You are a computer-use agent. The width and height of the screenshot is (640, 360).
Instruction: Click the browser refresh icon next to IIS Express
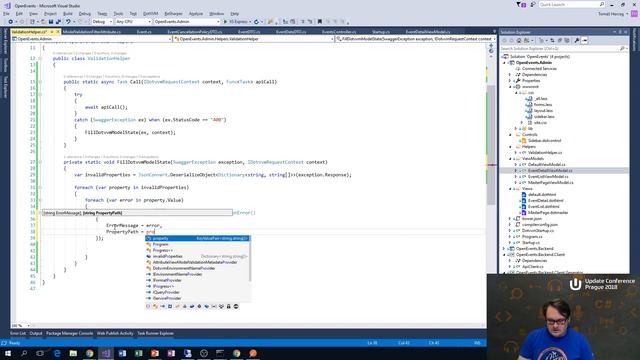(256, 22)
